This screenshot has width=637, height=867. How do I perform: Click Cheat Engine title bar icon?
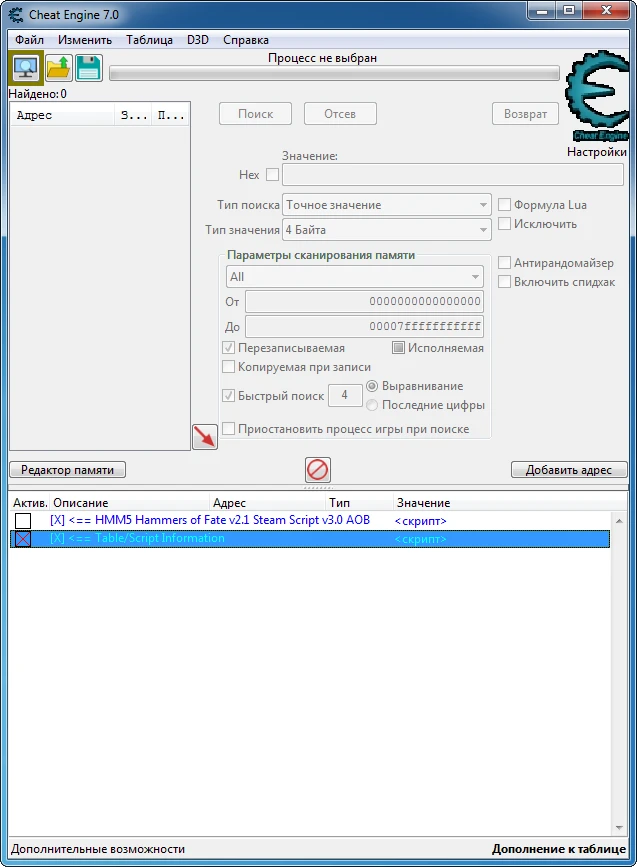(16, 14)
